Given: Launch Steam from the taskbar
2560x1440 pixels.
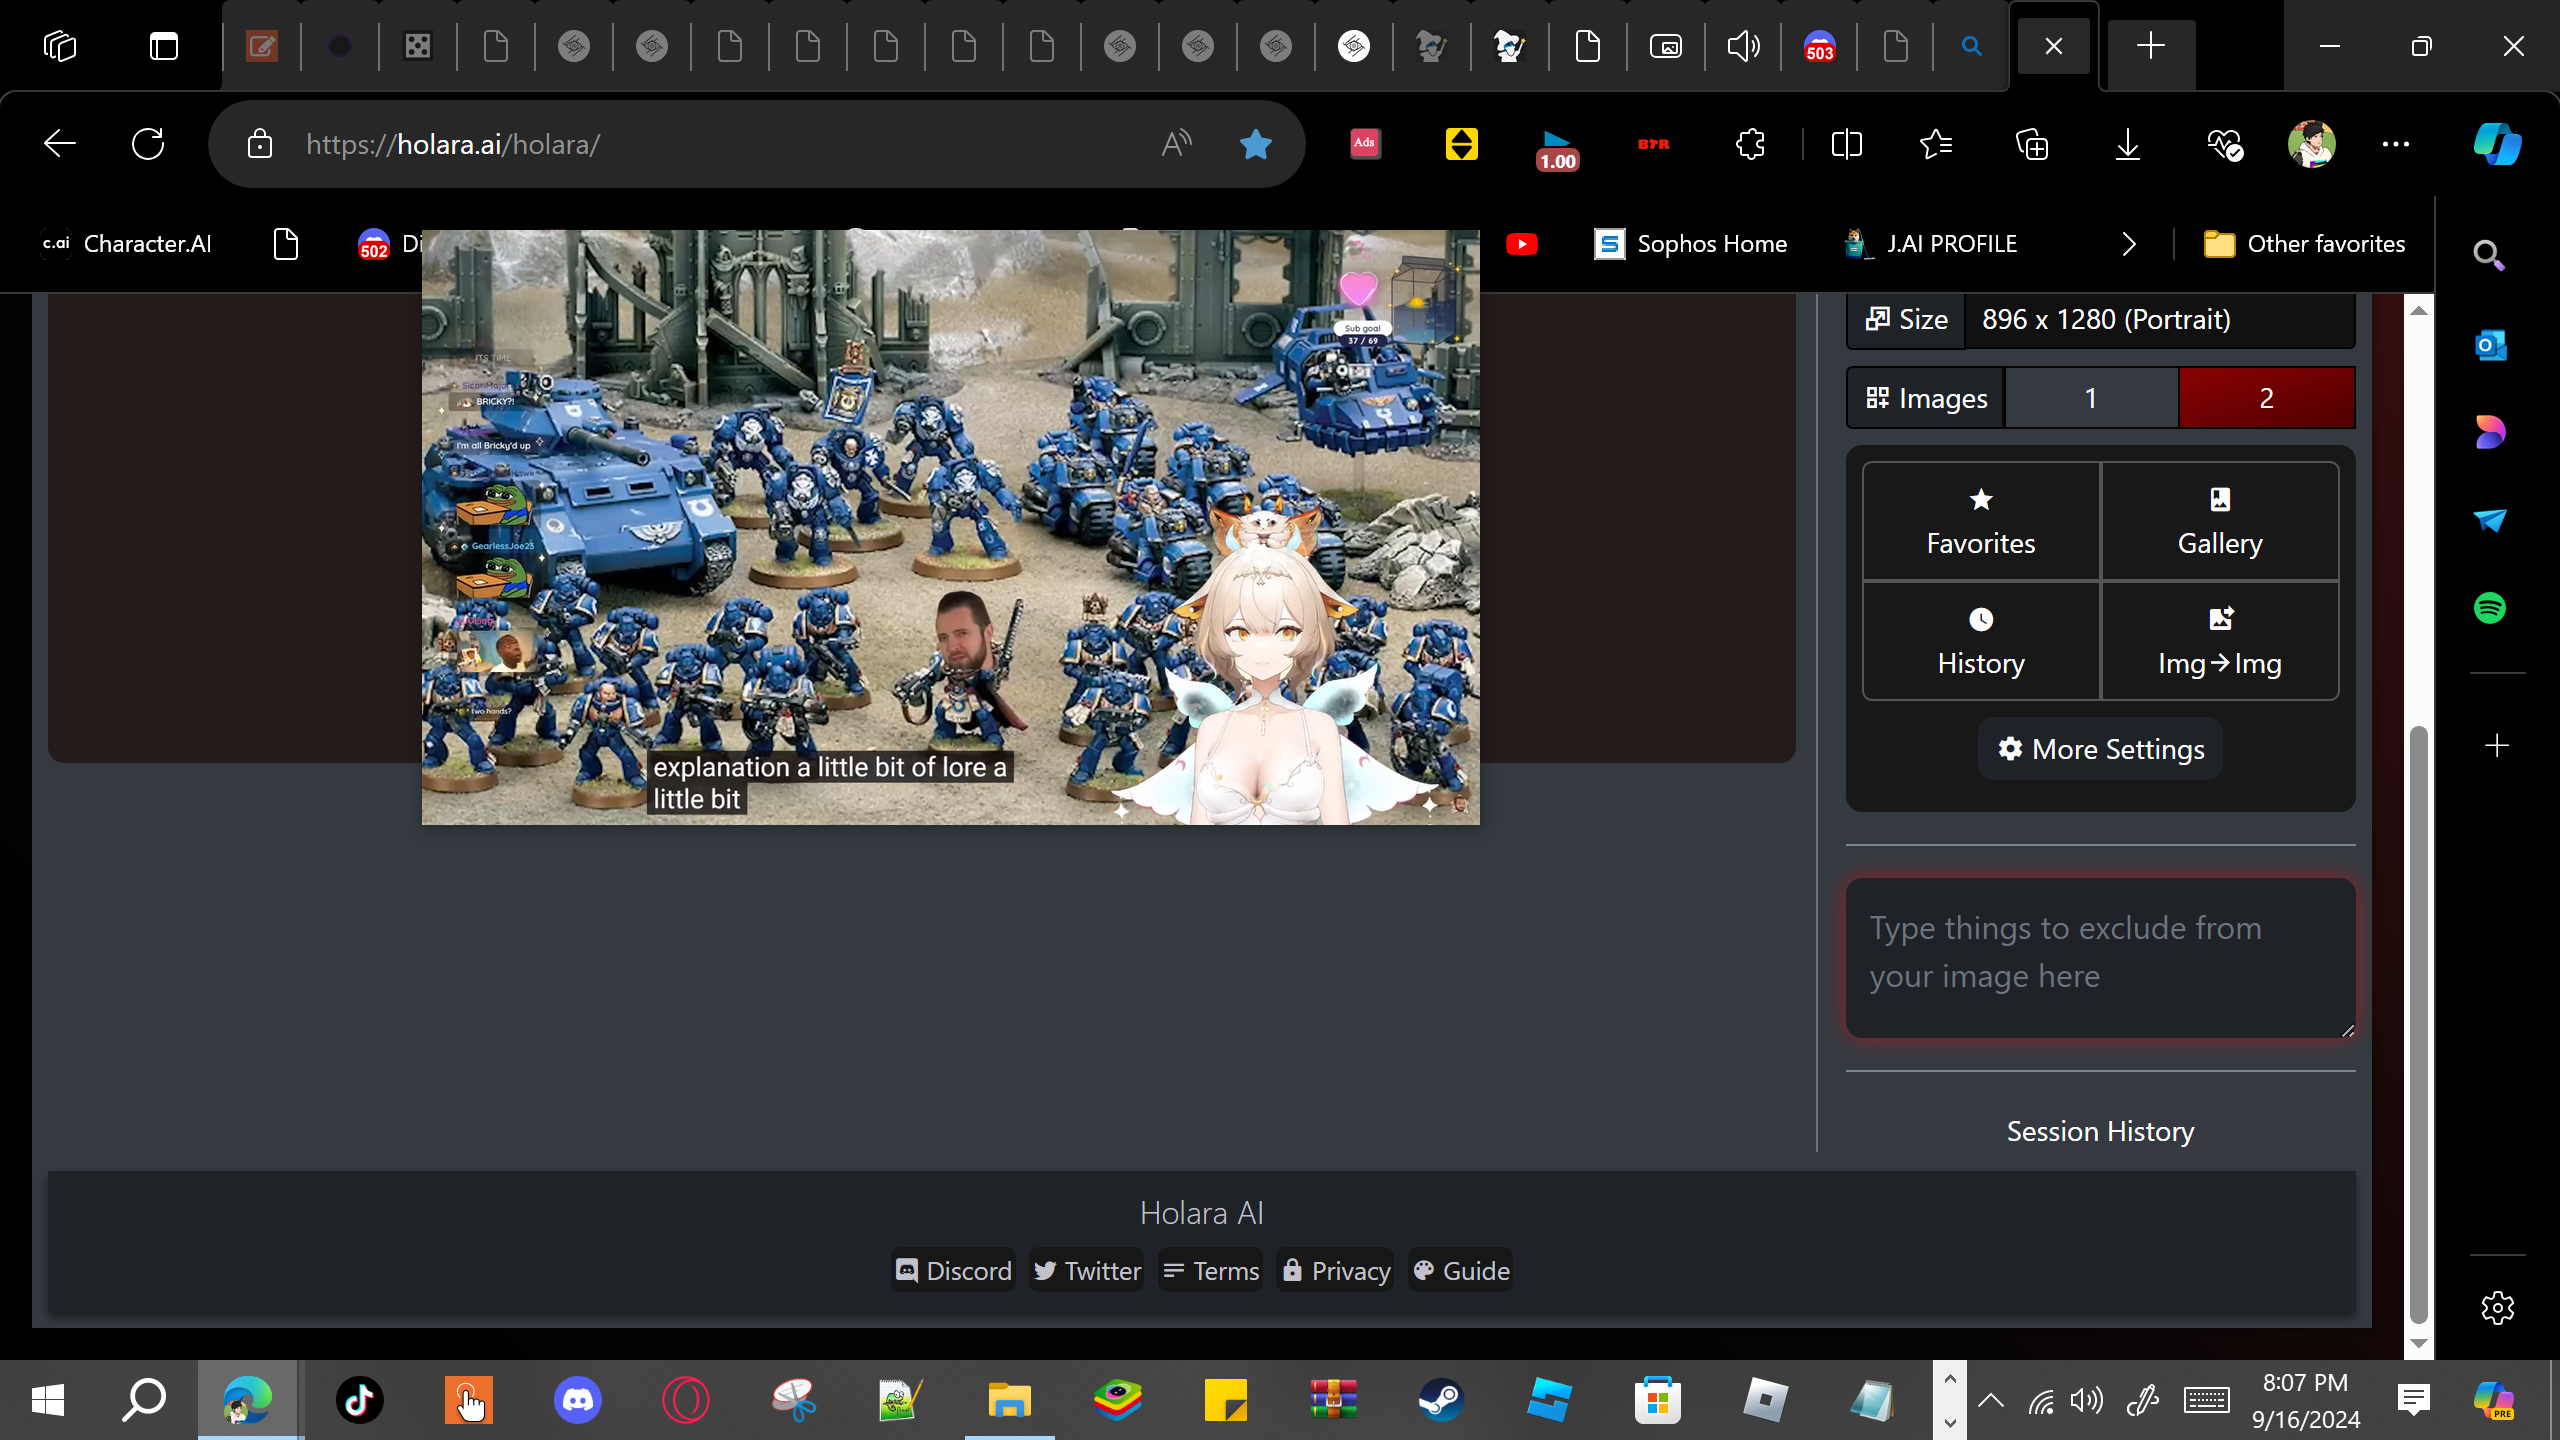Looking at the screenshot, I should click(x=1441, y=1400).
